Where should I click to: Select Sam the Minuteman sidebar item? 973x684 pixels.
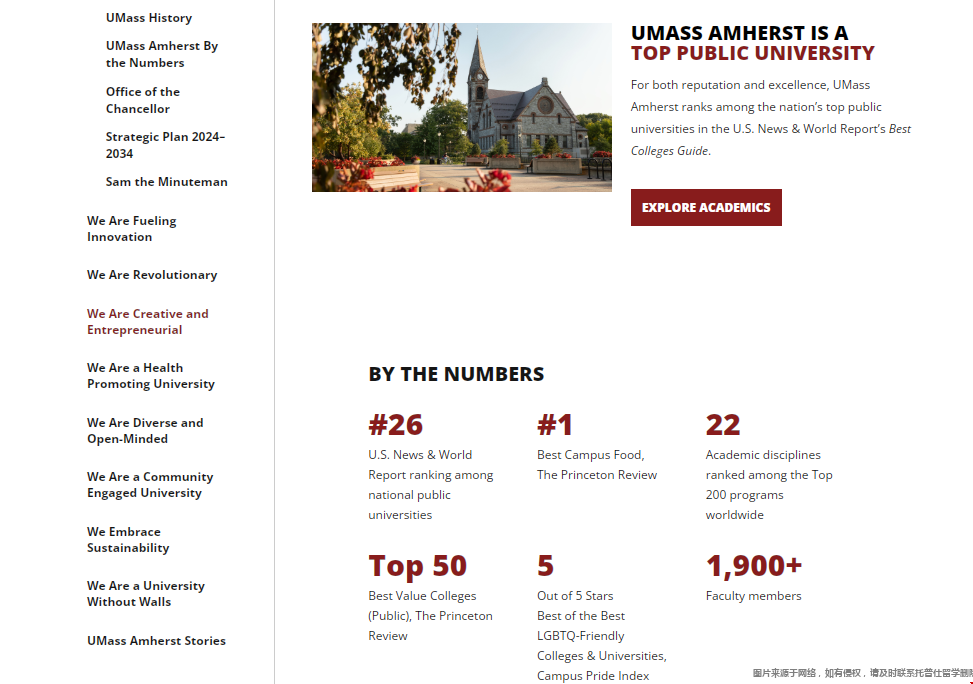pyautogui.click(x=166, y=182)
